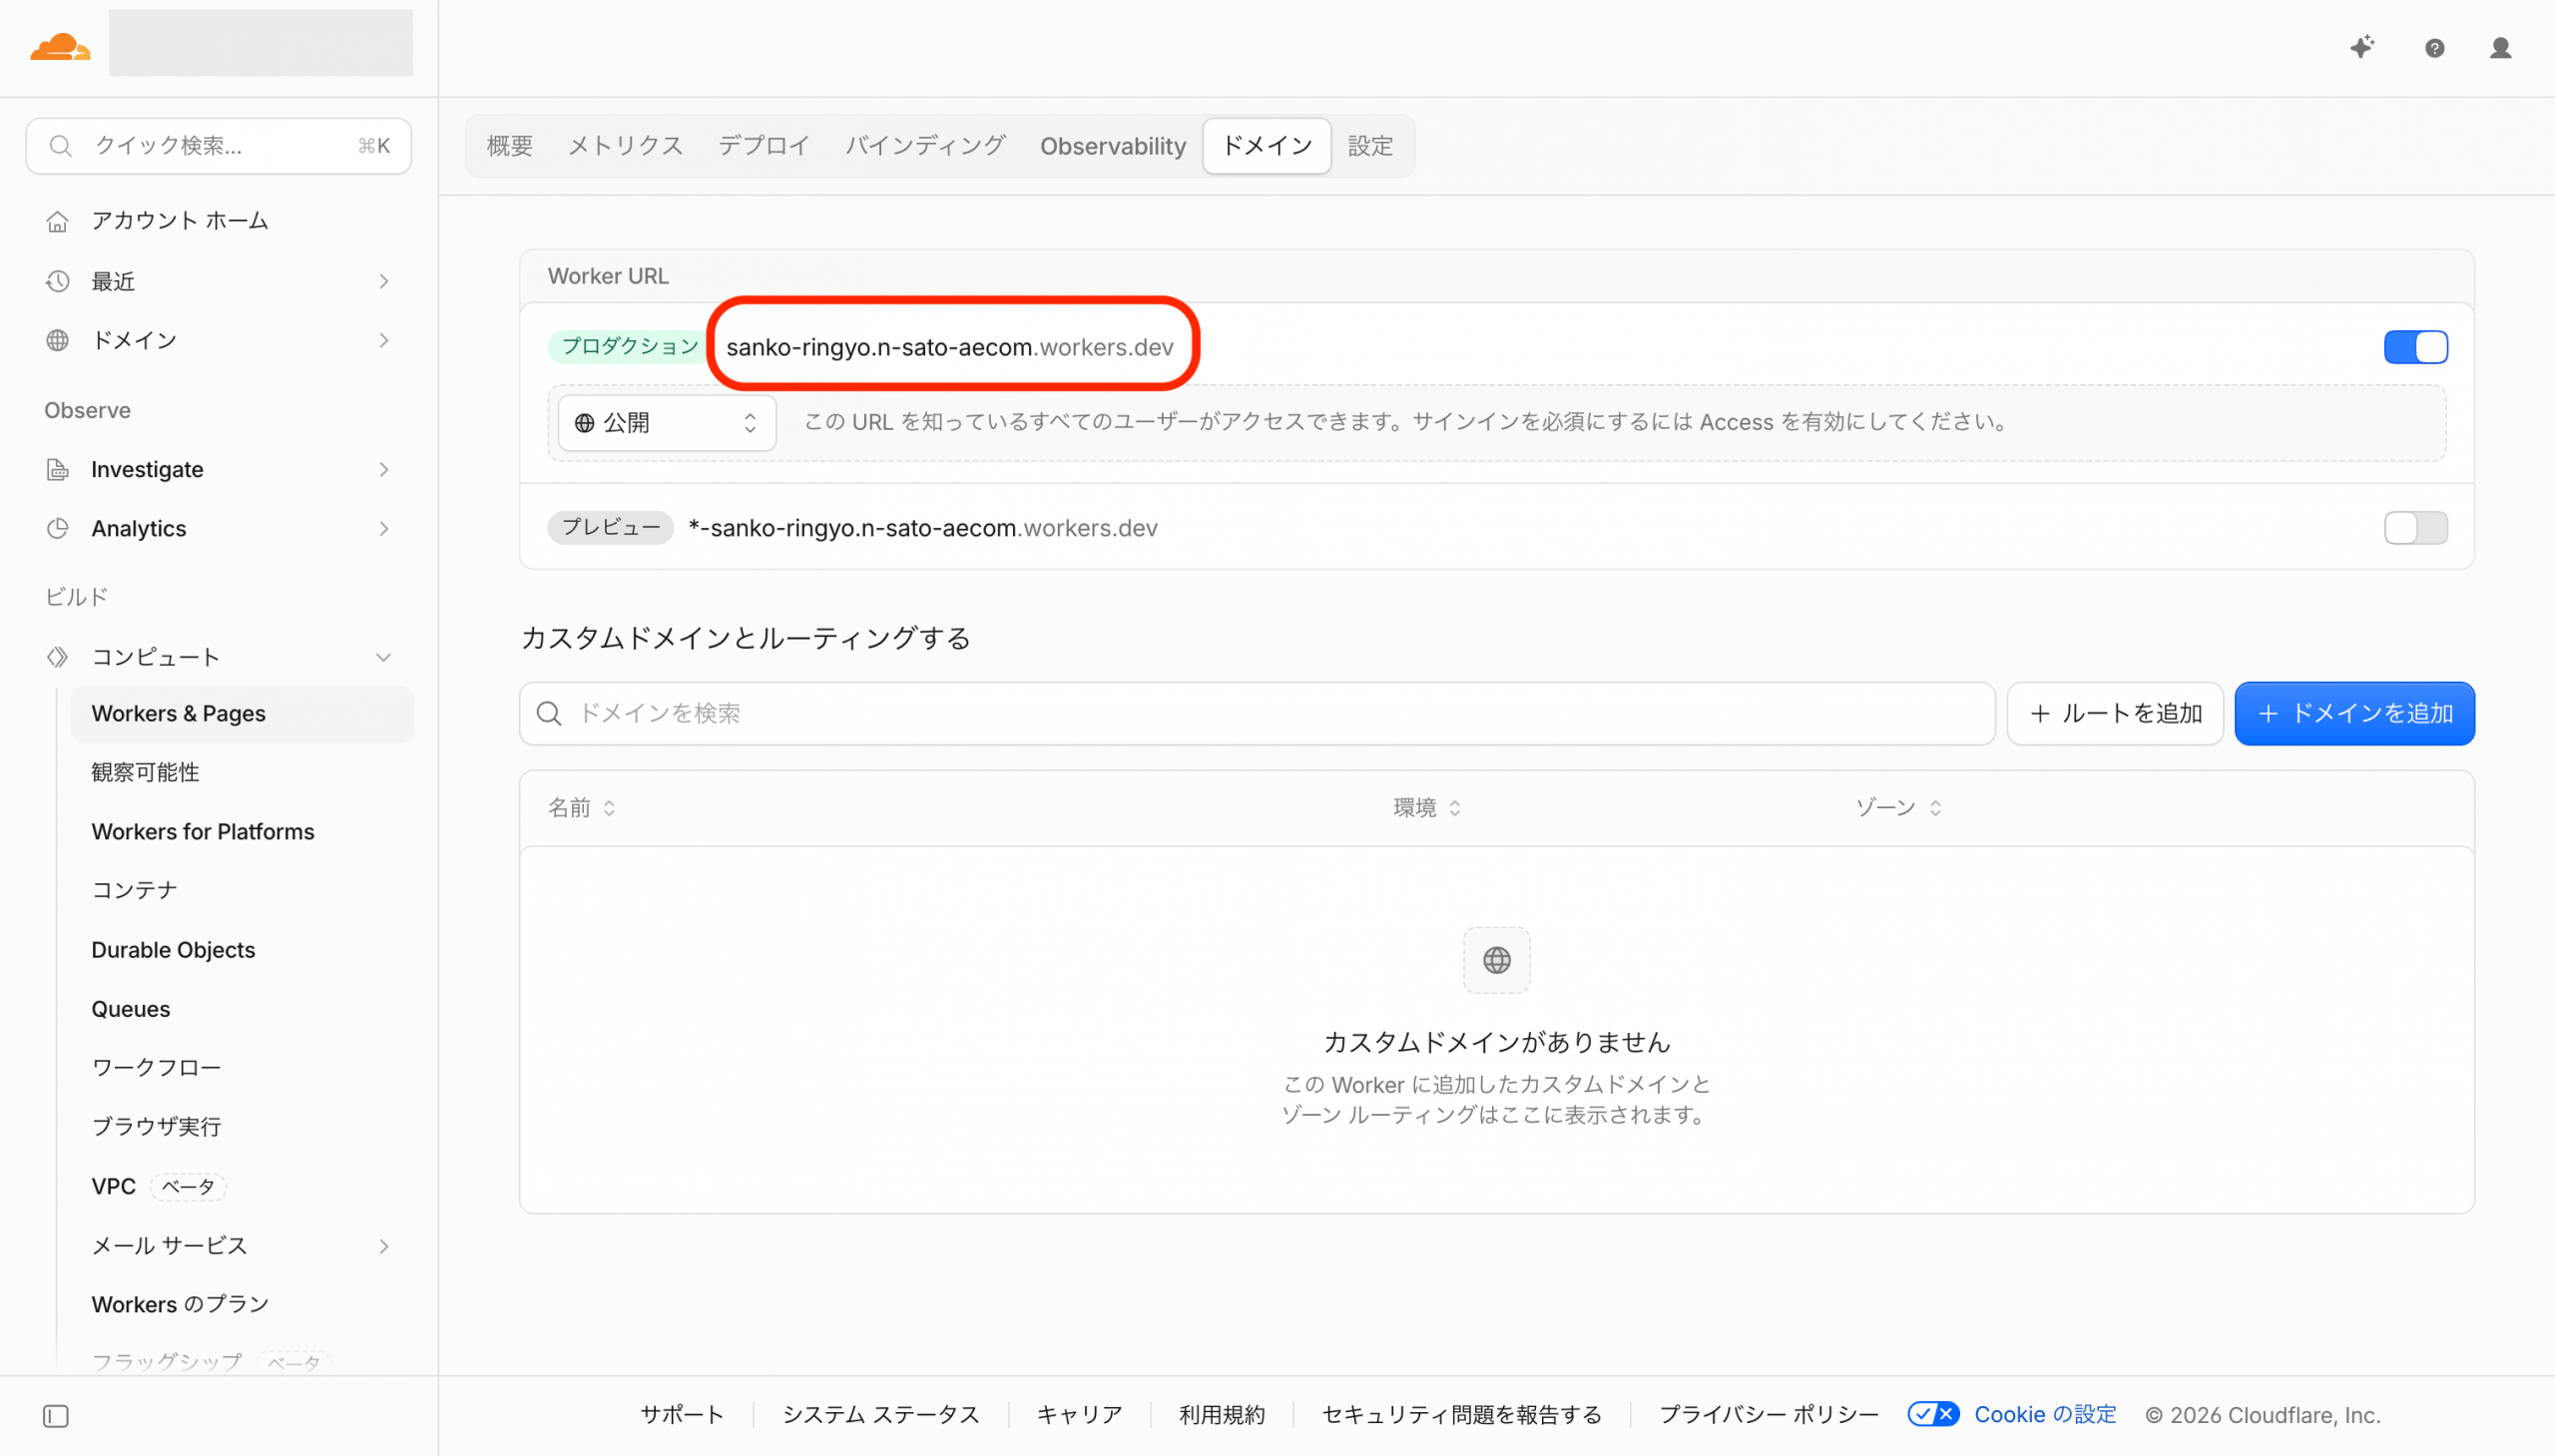The image size is (2555, 1456).
Task: Switch to the 概要 tab
Action: click(510, 146)
